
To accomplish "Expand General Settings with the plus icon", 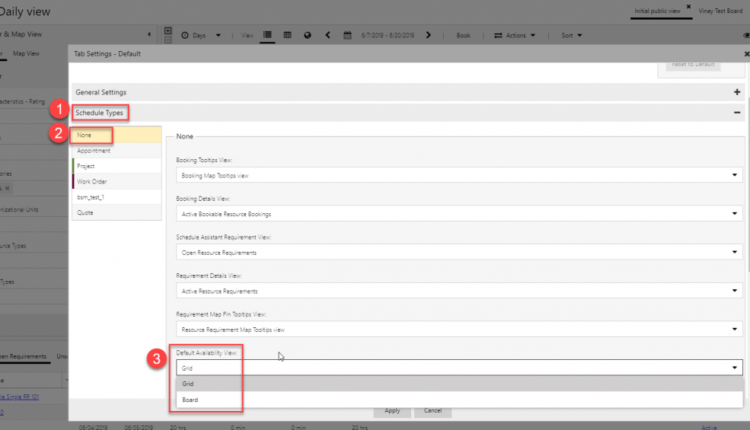I will tap(736, 91).
